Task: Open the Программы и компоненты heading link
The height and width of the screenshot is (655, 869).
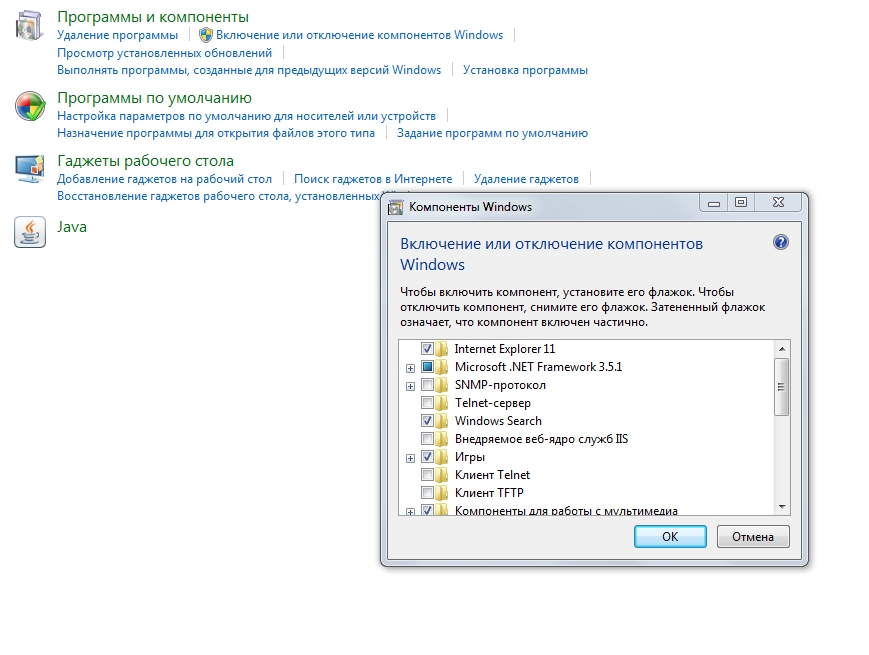Action: coord(153,17)
